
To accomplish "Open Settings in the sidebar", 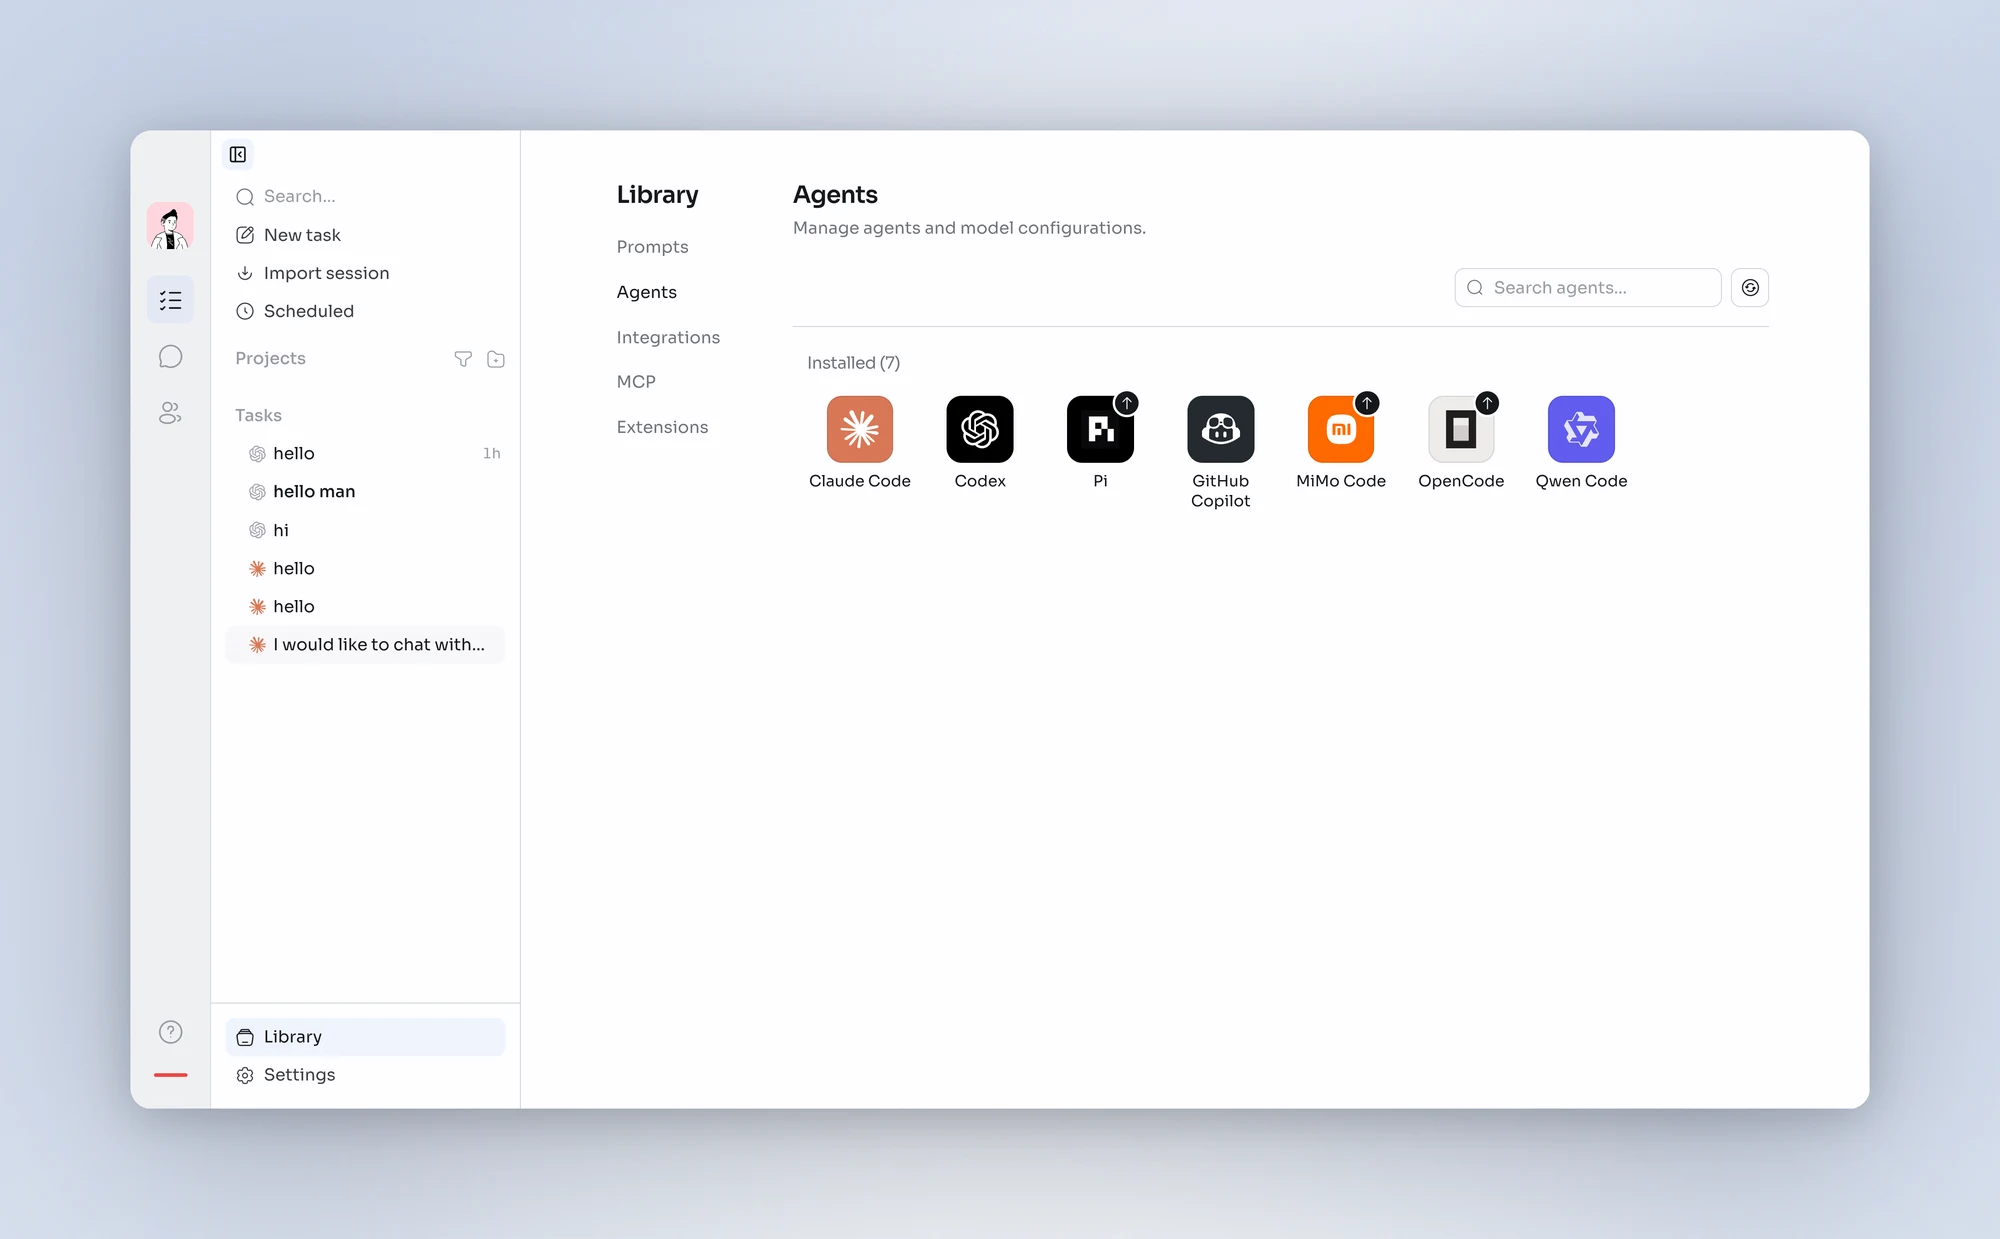I will 365,1075.
